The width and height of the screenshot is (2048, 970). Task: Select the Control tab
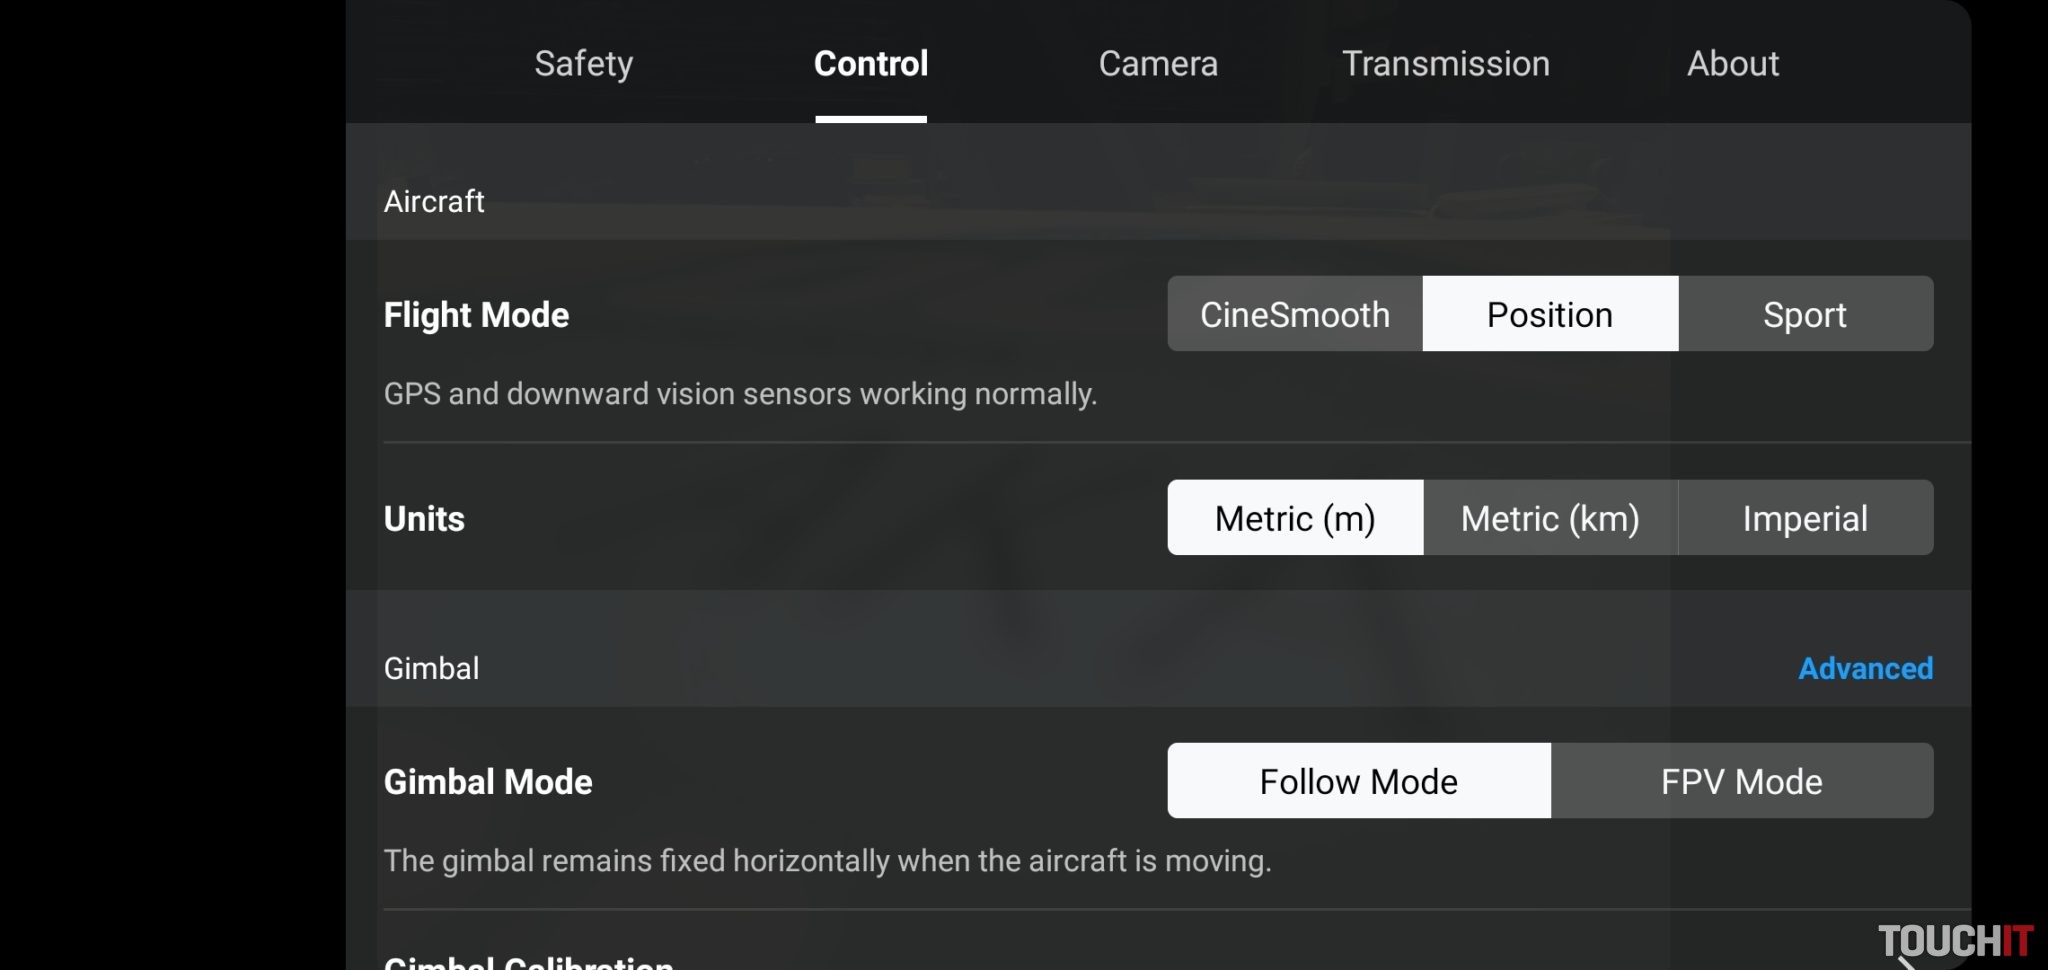click(871, 64)
